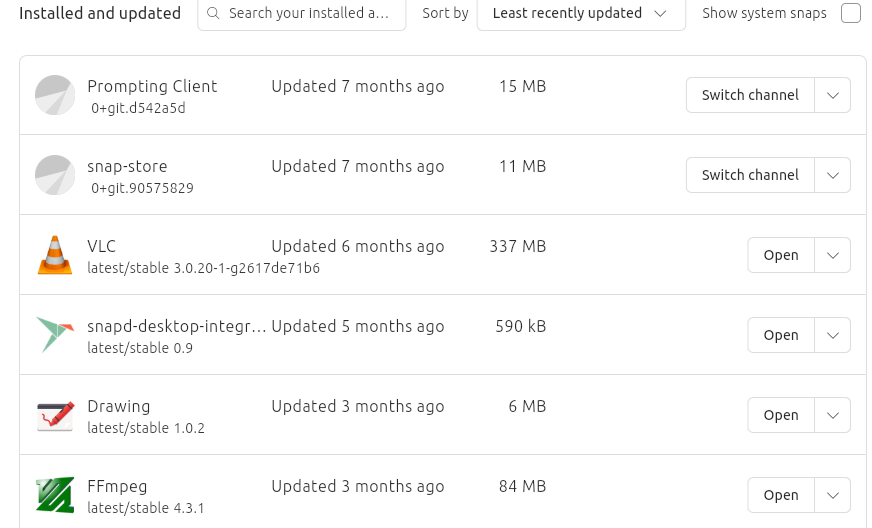Click the Drawing app icon
Viewport: 872px width, 528px height.
pos(55,415)
